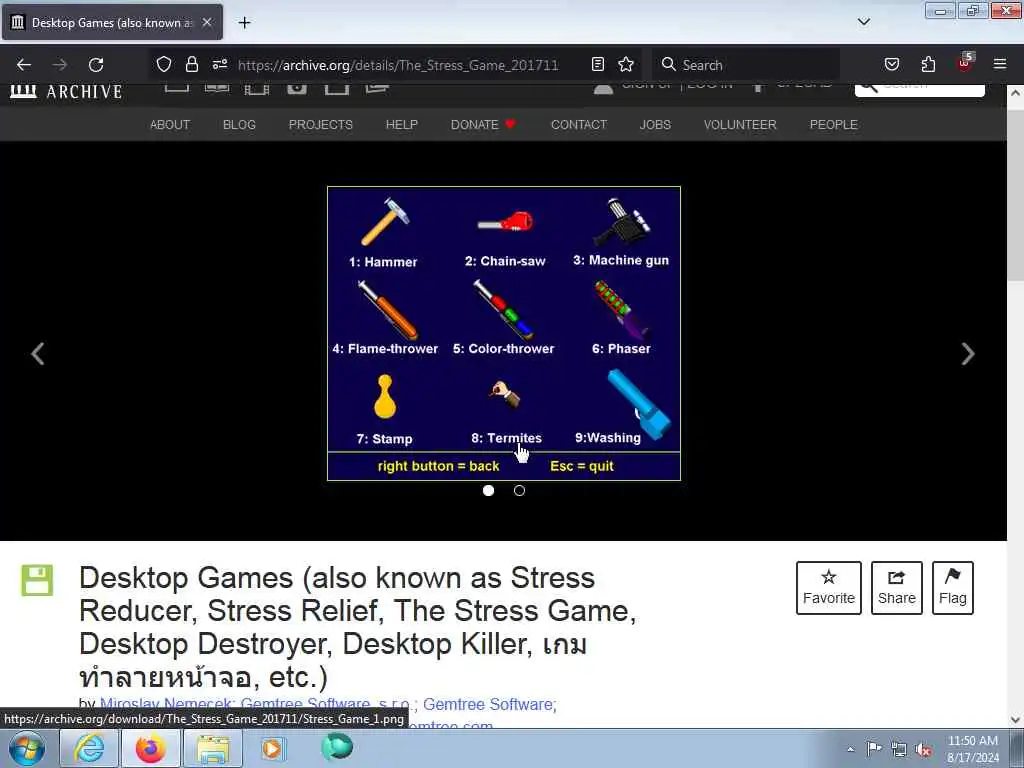1024x768 pixels.
Task: Click the Internet Archive logo
Action: pyautogui.click(x=66, y=91)
